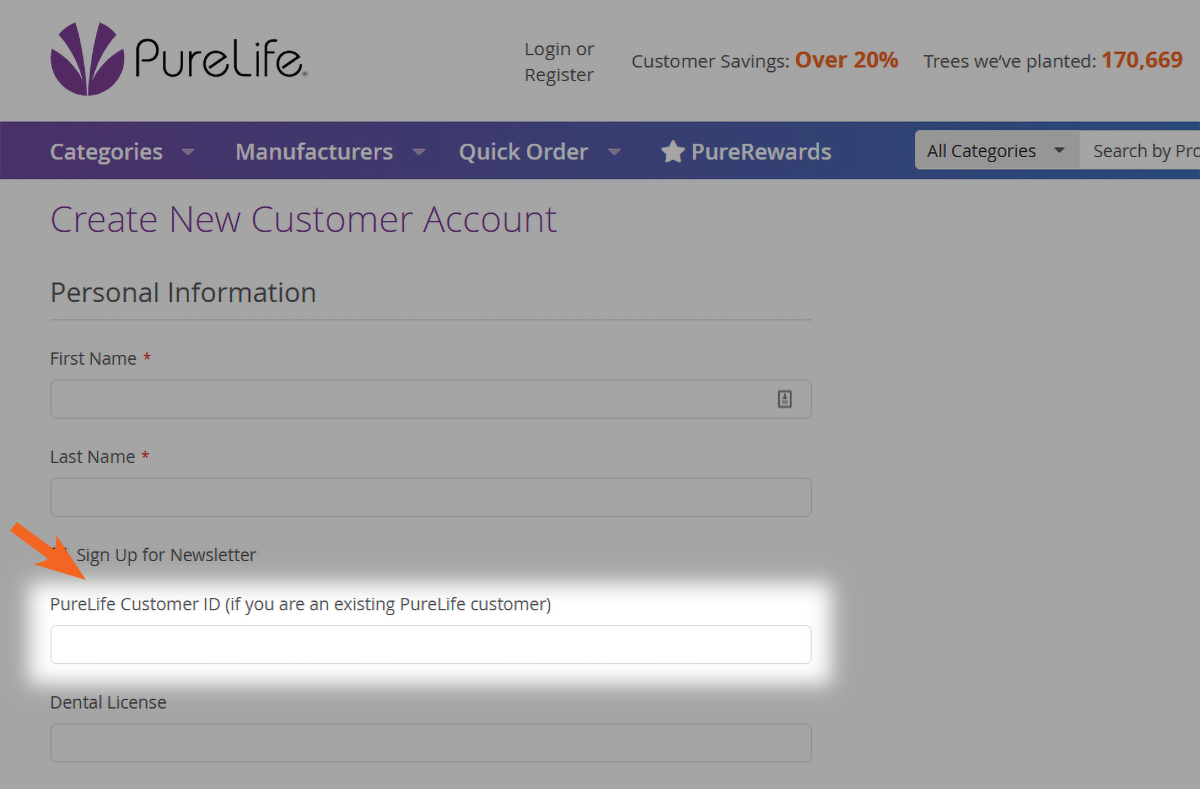
Task: Focus the PureLife Customer ID field
Action: pos(431,644)
